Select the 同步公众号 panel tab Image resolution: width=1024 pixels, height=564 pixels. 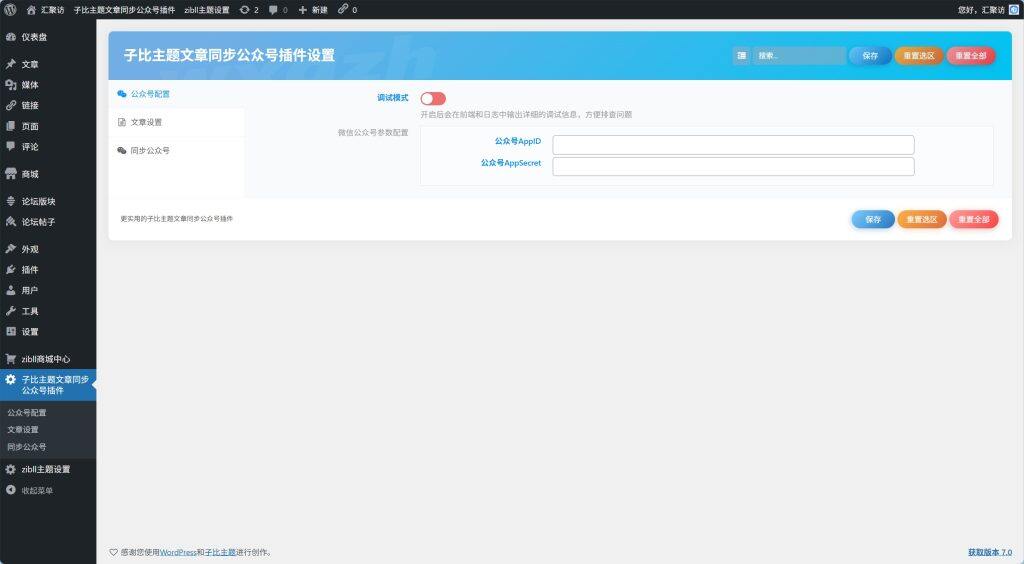(x=176, y=150)
